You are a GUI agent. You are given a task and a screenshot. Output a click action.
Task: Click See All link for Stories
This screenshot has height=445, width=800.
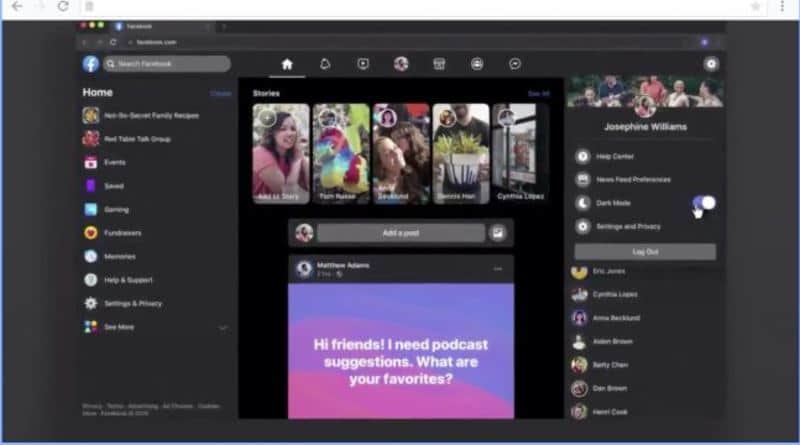click(539, 93)
